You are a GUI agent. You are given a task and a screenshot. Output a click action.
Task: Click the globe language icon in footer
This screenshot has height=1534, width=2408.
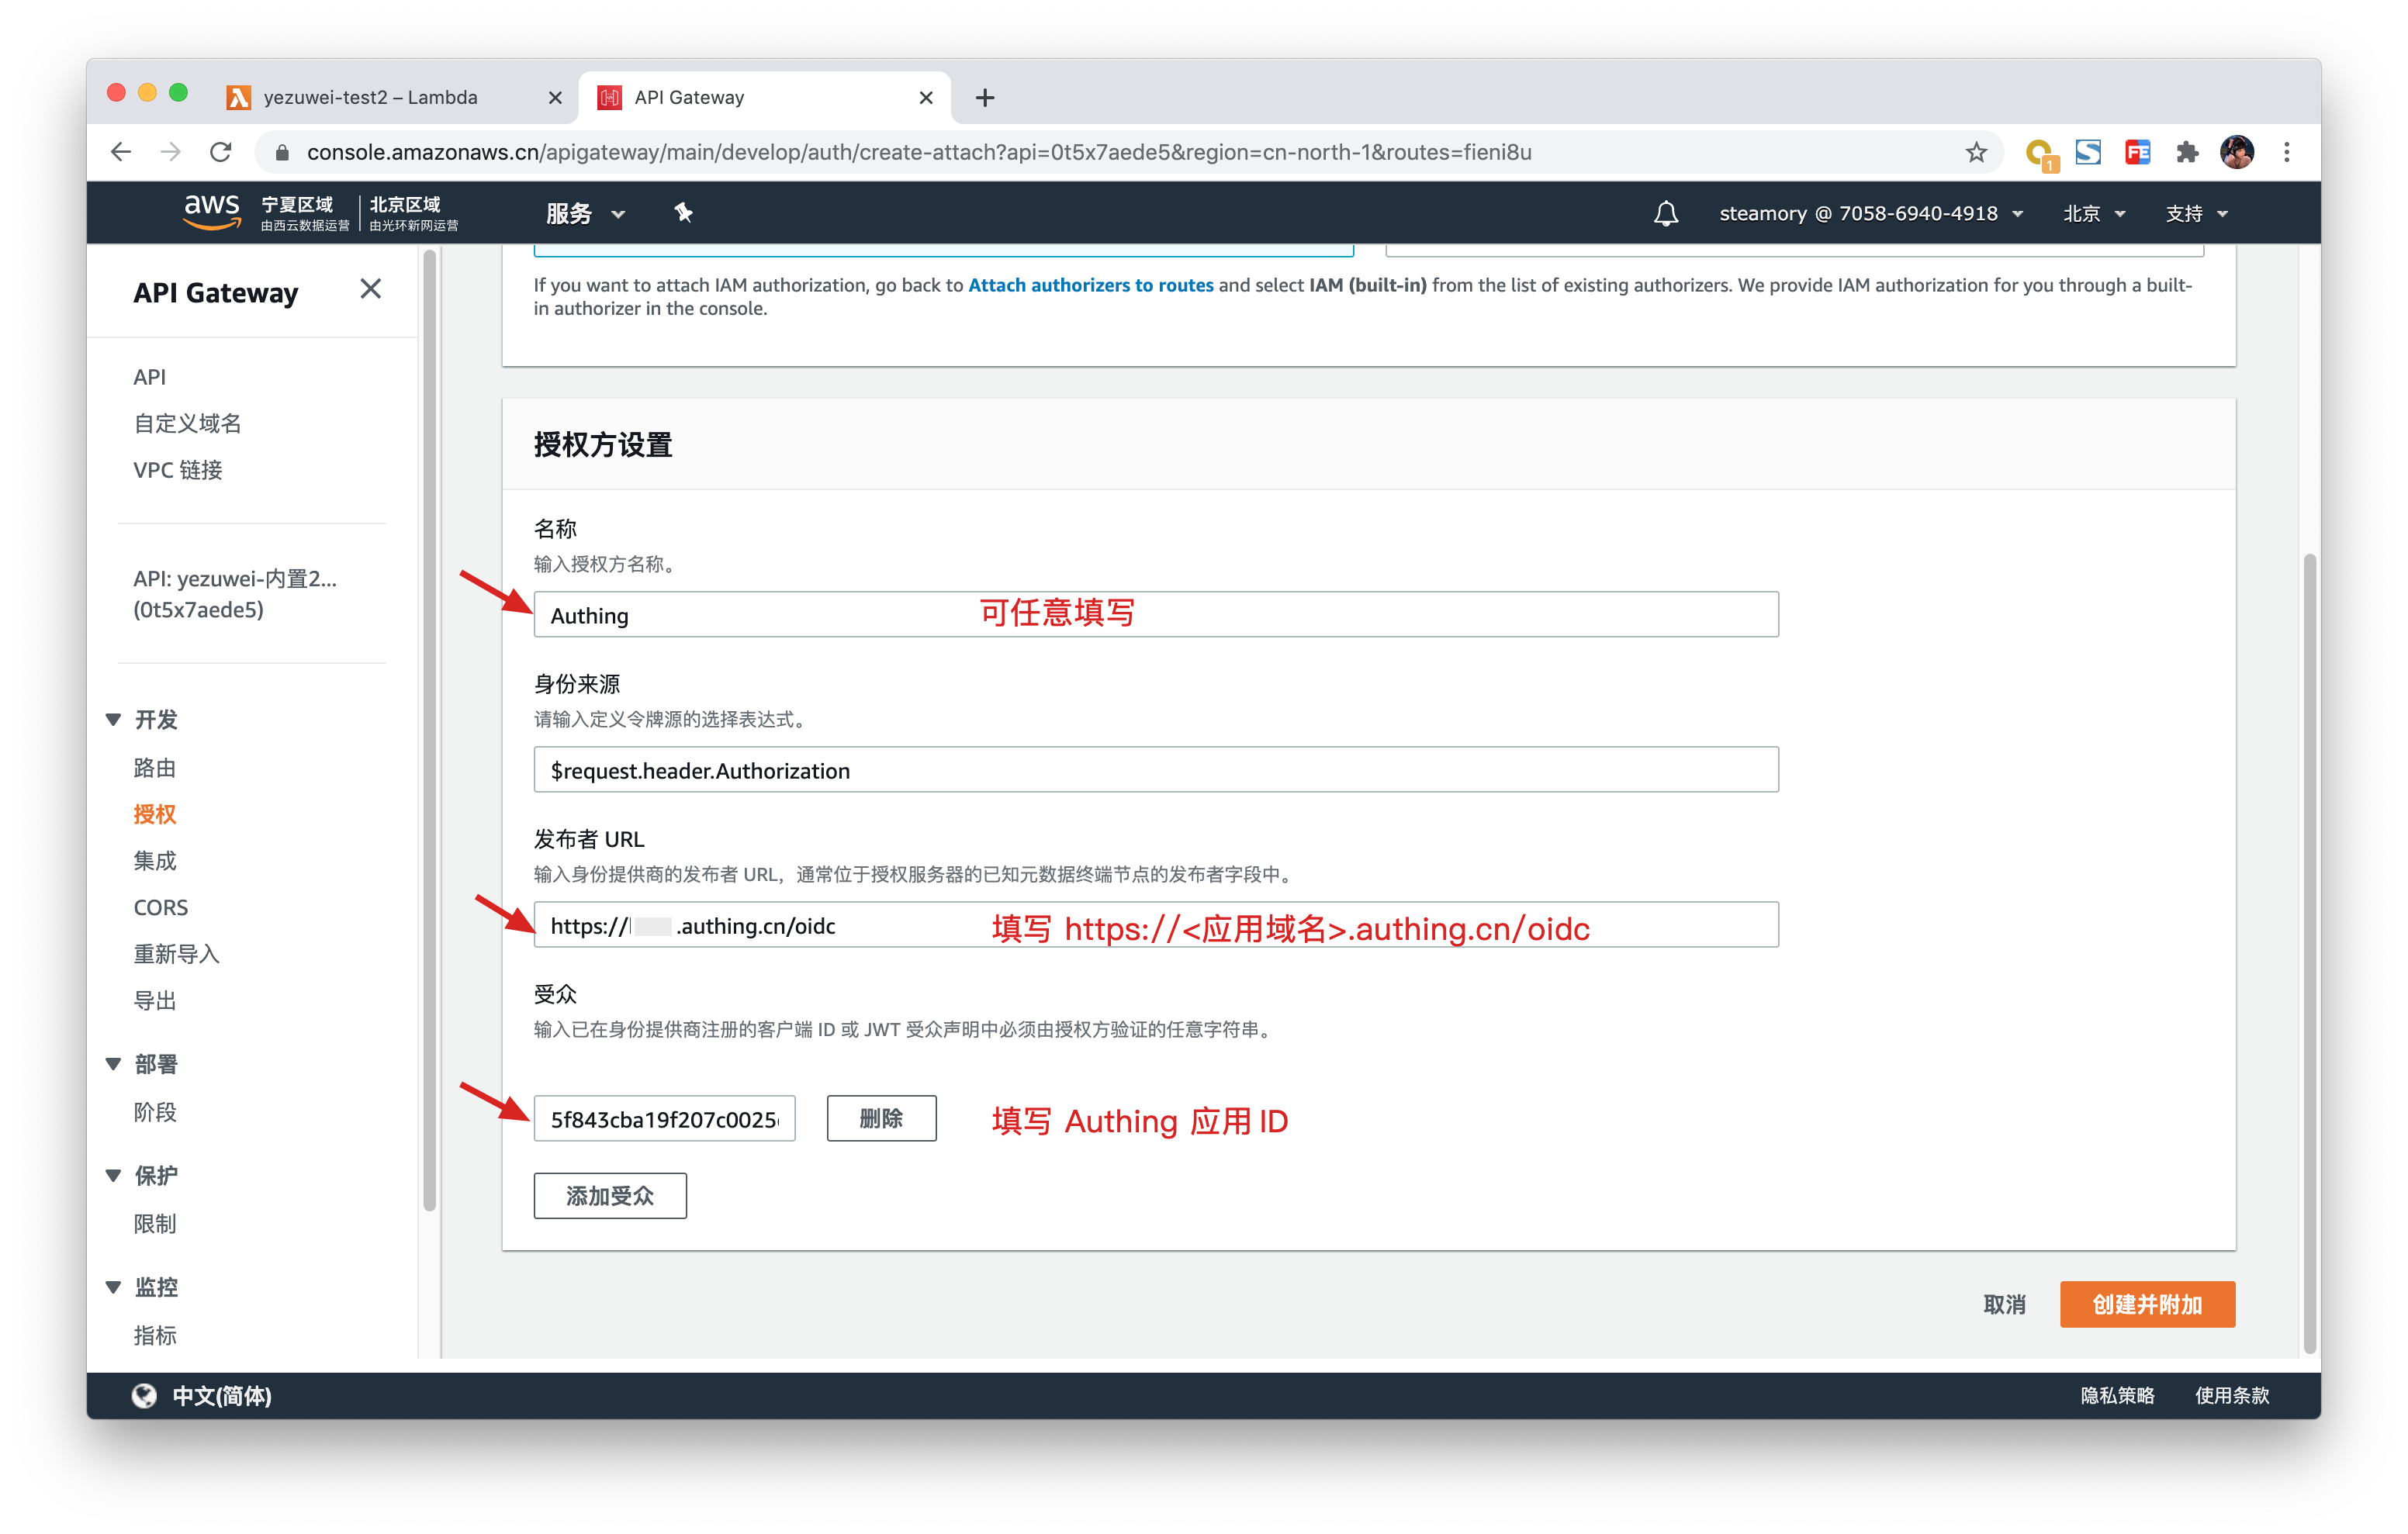(x=144, y=1395)
